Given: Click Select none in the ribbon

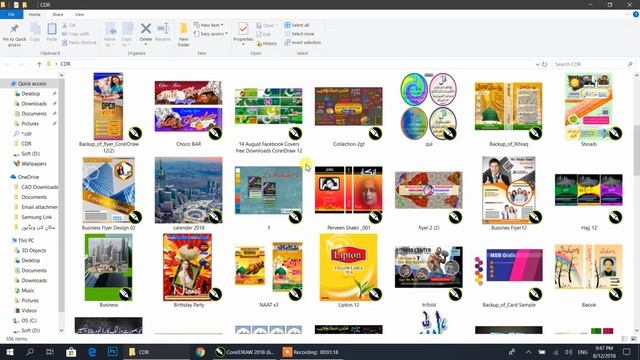Looking at the screenshot, I should [299, 34].
